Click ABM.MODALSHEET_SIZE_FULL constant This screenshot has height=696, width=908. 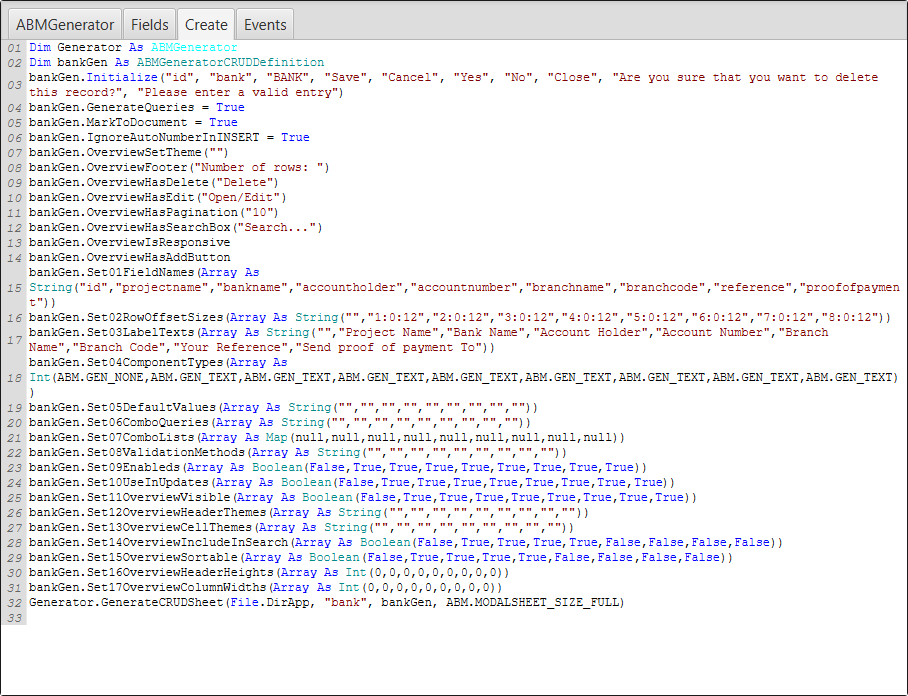[x=532, y=603]
